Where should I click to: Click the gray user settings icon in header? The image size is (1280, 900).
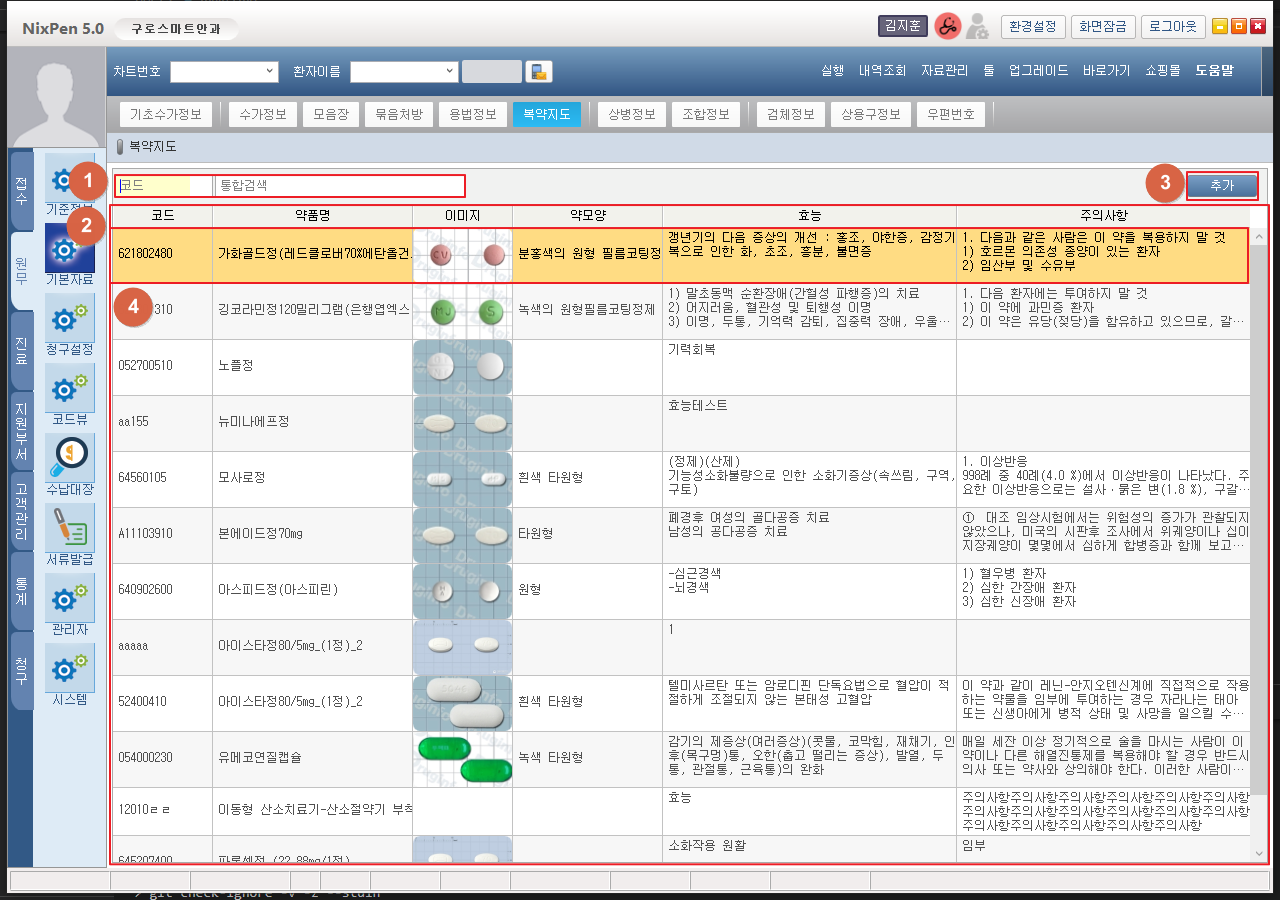pyautogui.click(x=977, y=27)
